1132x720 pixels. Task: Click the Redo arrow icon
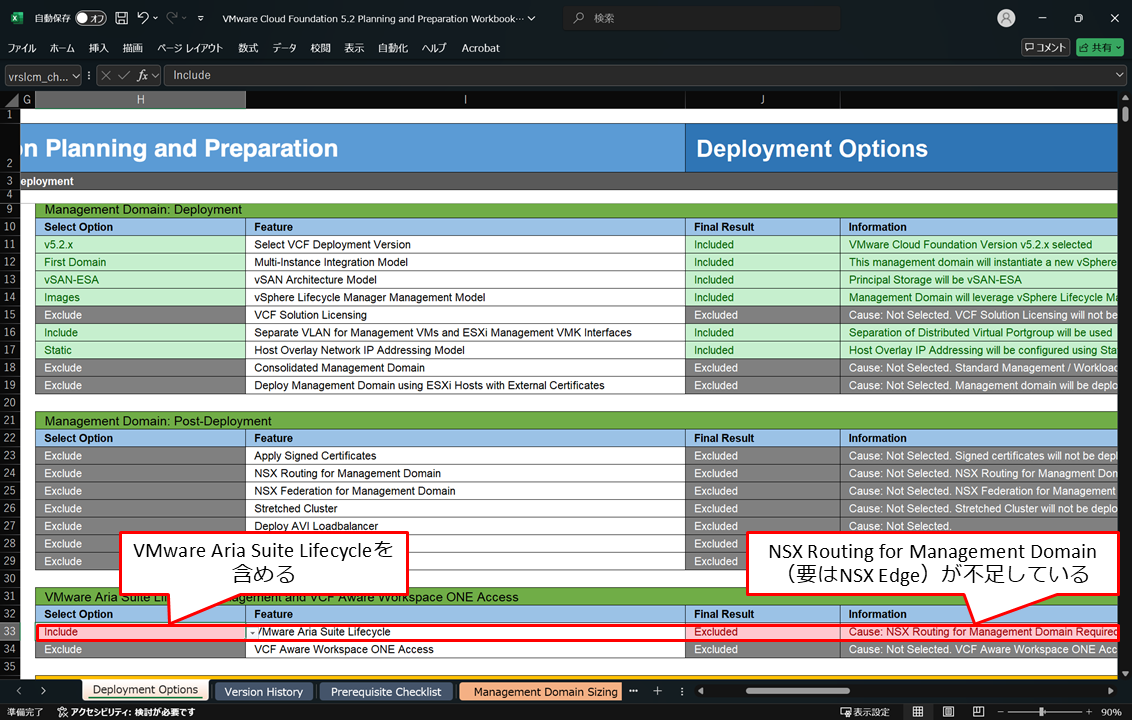coord(172,18)
